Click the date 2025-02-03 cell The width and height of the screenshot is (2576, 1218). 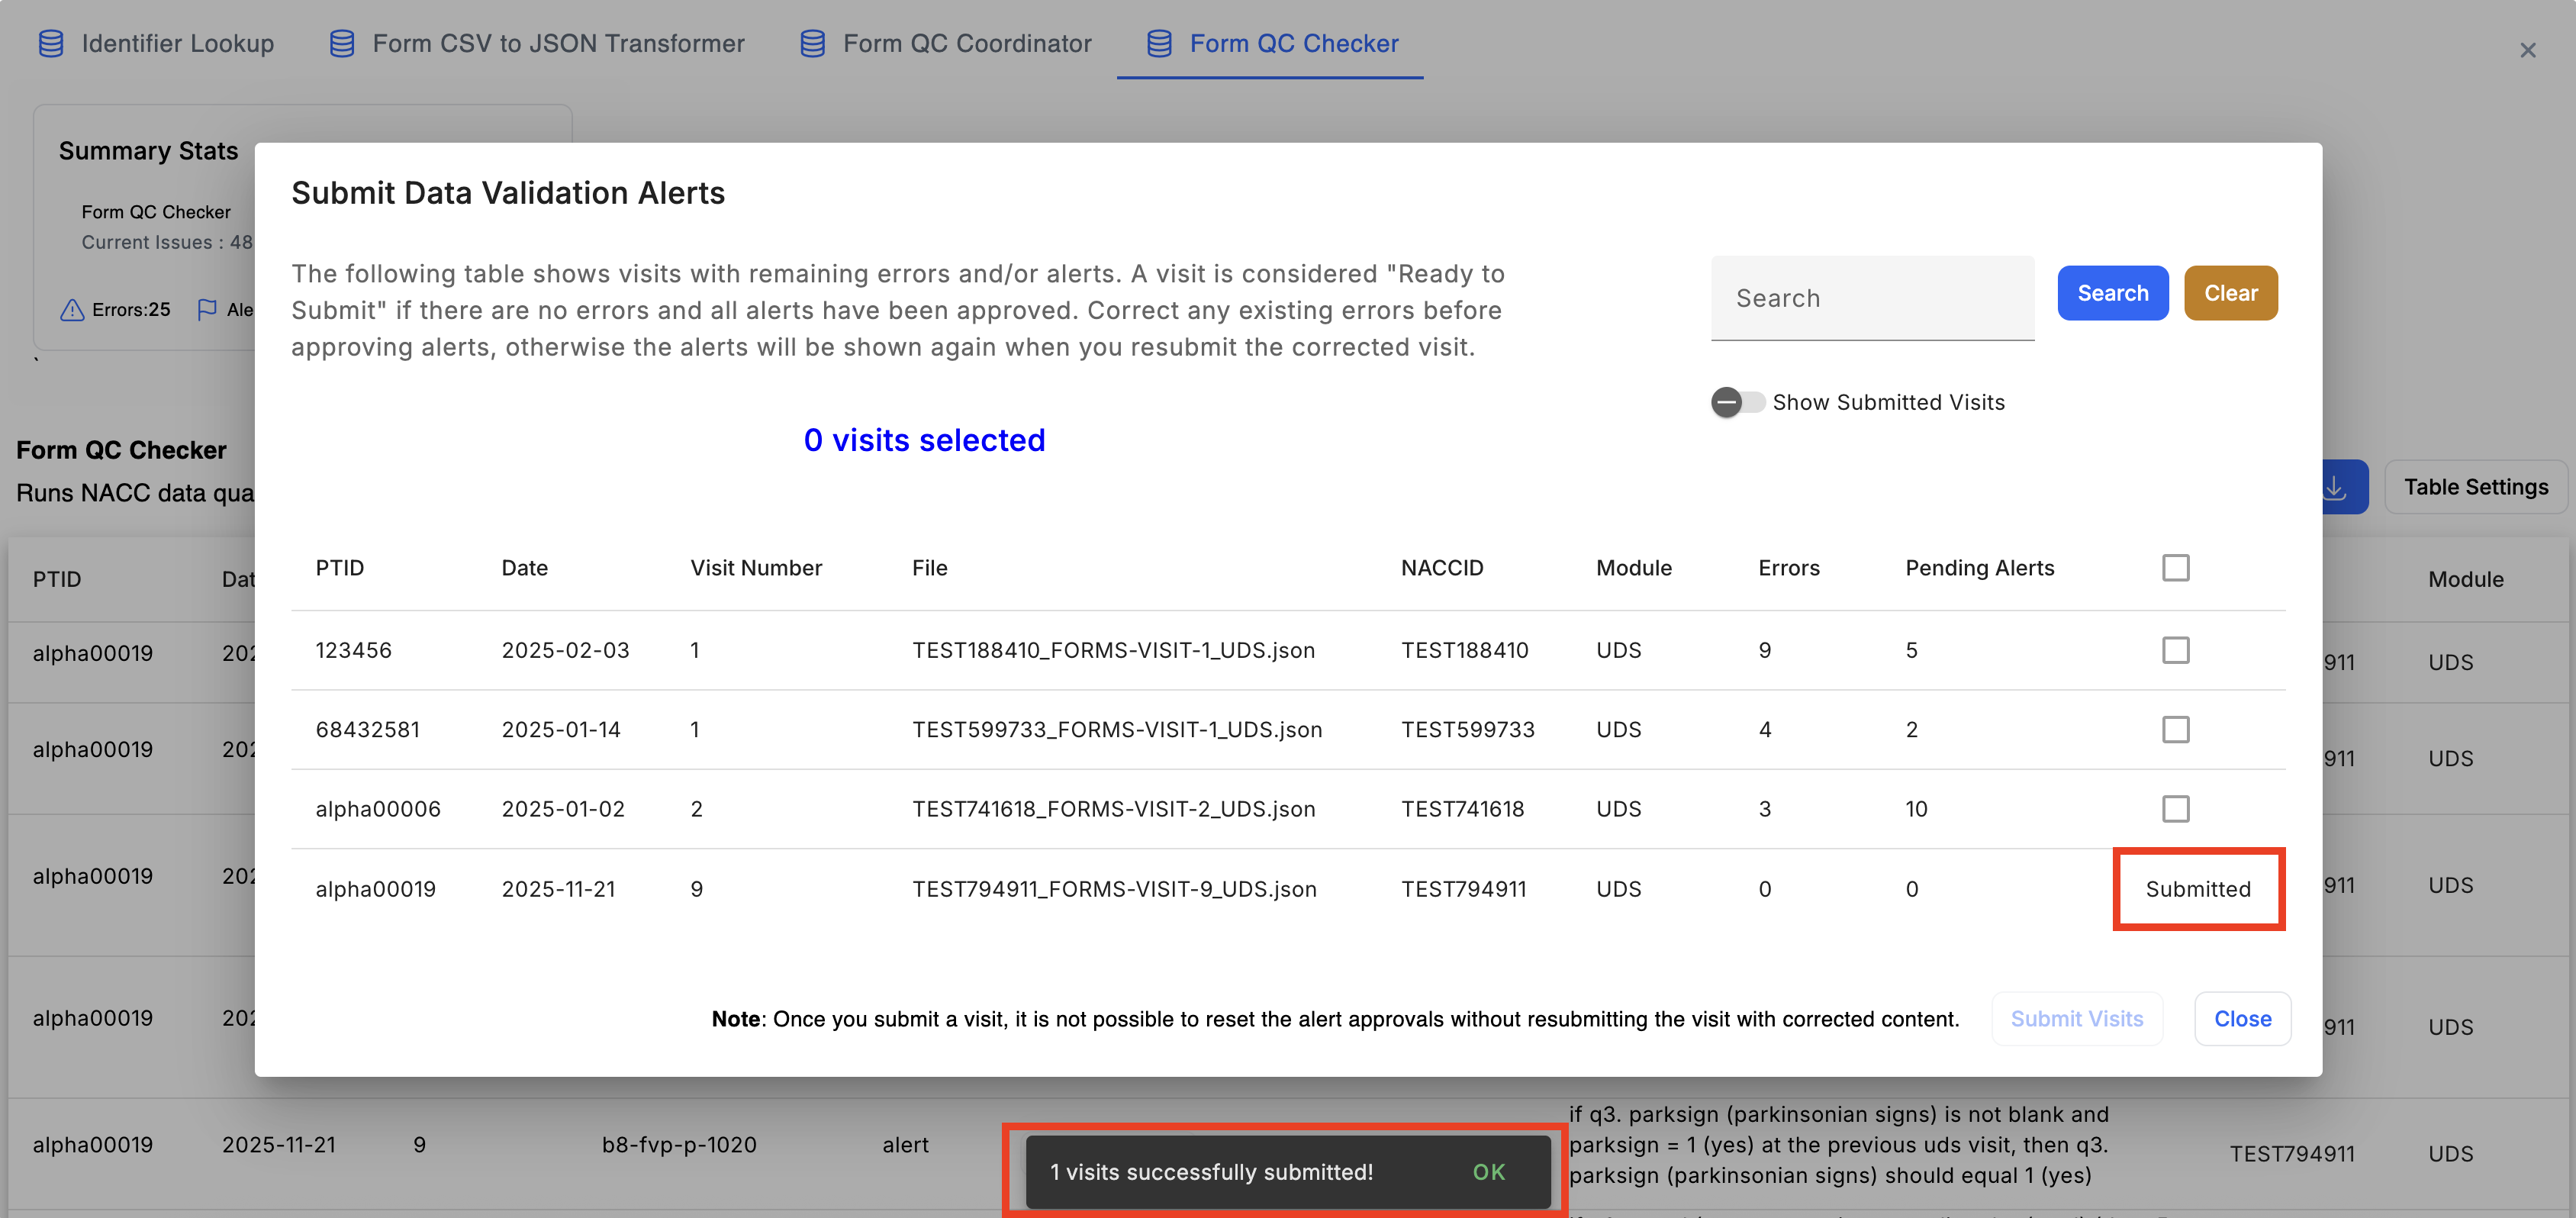[x=565, y=650]
